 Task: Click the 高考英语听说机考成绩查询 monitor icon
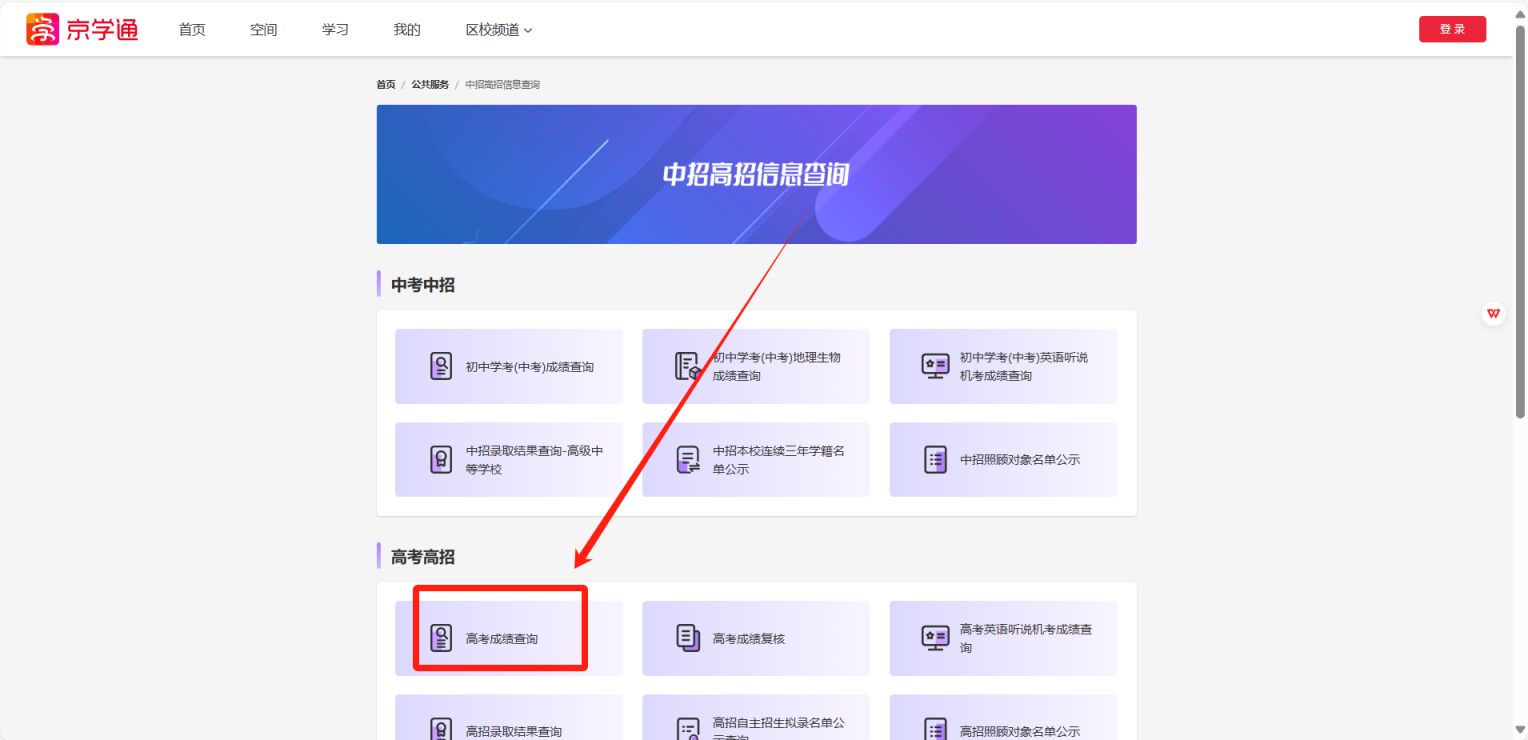point(935,638)
